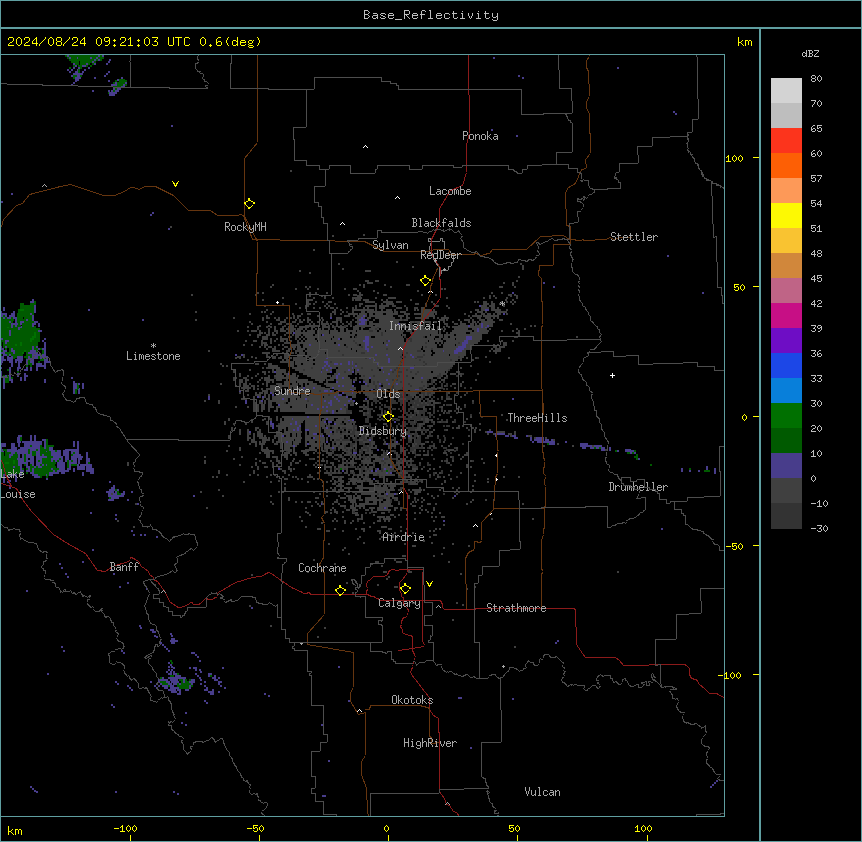Image resolution: width=862 pixels, height=842 pixels.
Task: Click the Okotoks label
Action: [x=412, y=700]
